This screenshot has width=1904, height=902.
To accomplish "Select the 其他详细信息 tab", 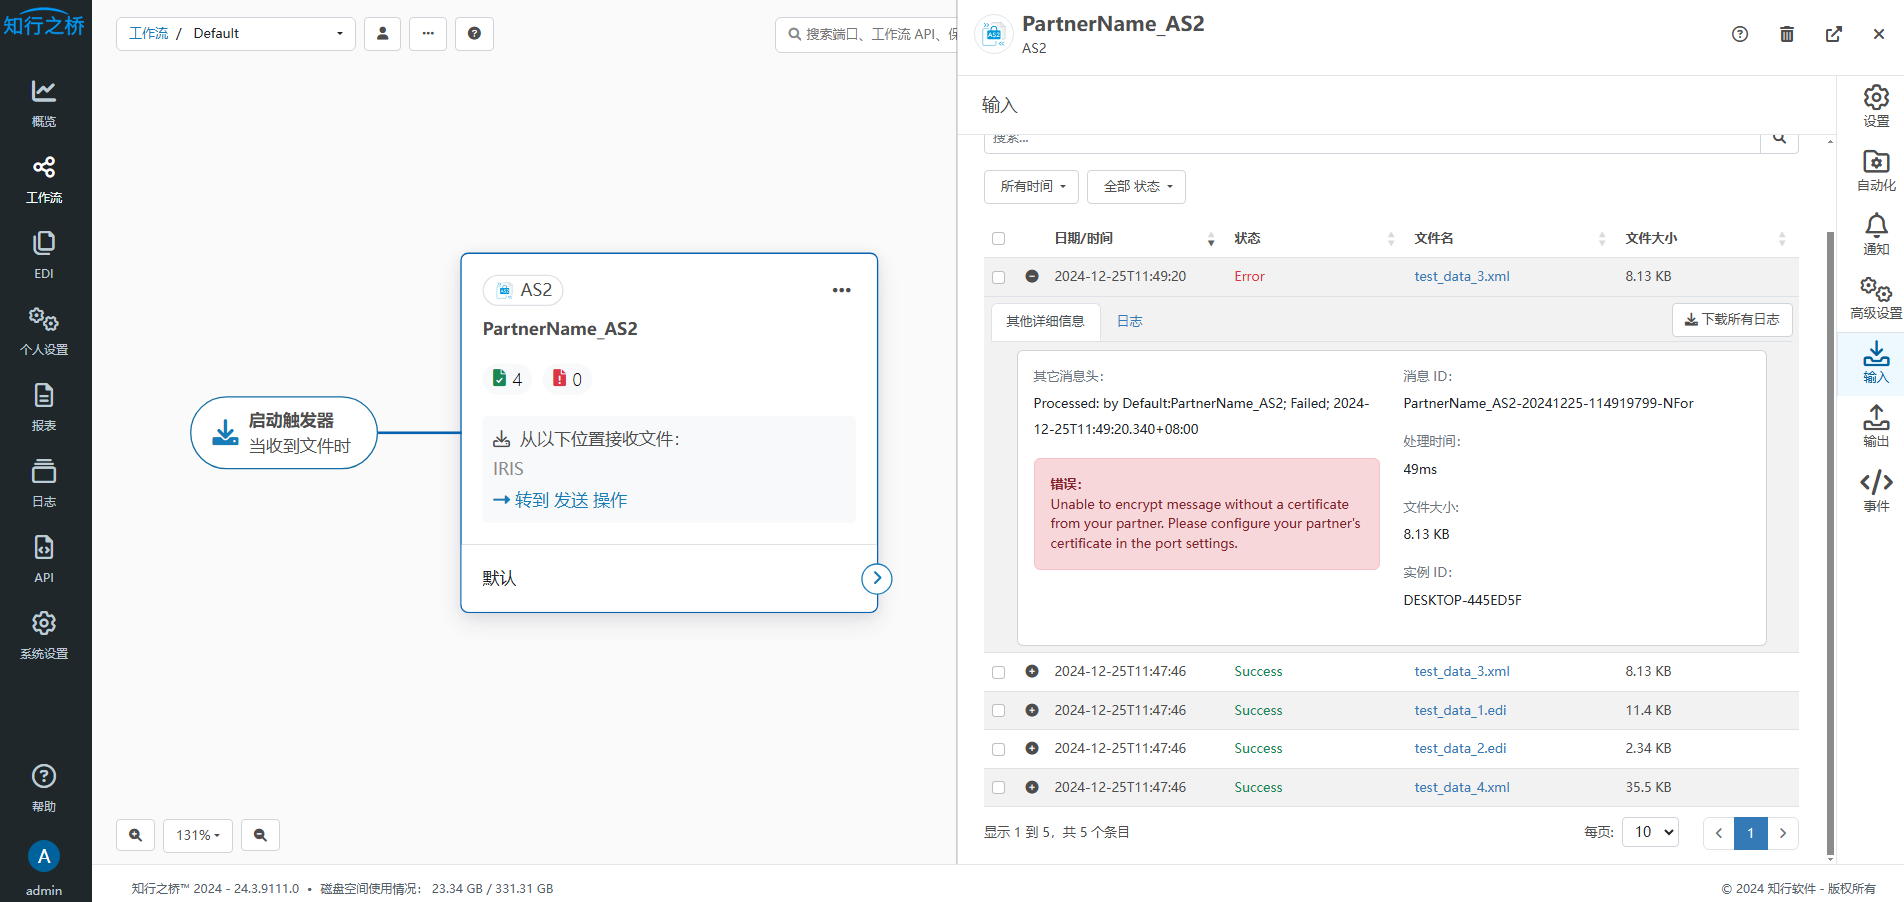I will (x=1045, y=321).
